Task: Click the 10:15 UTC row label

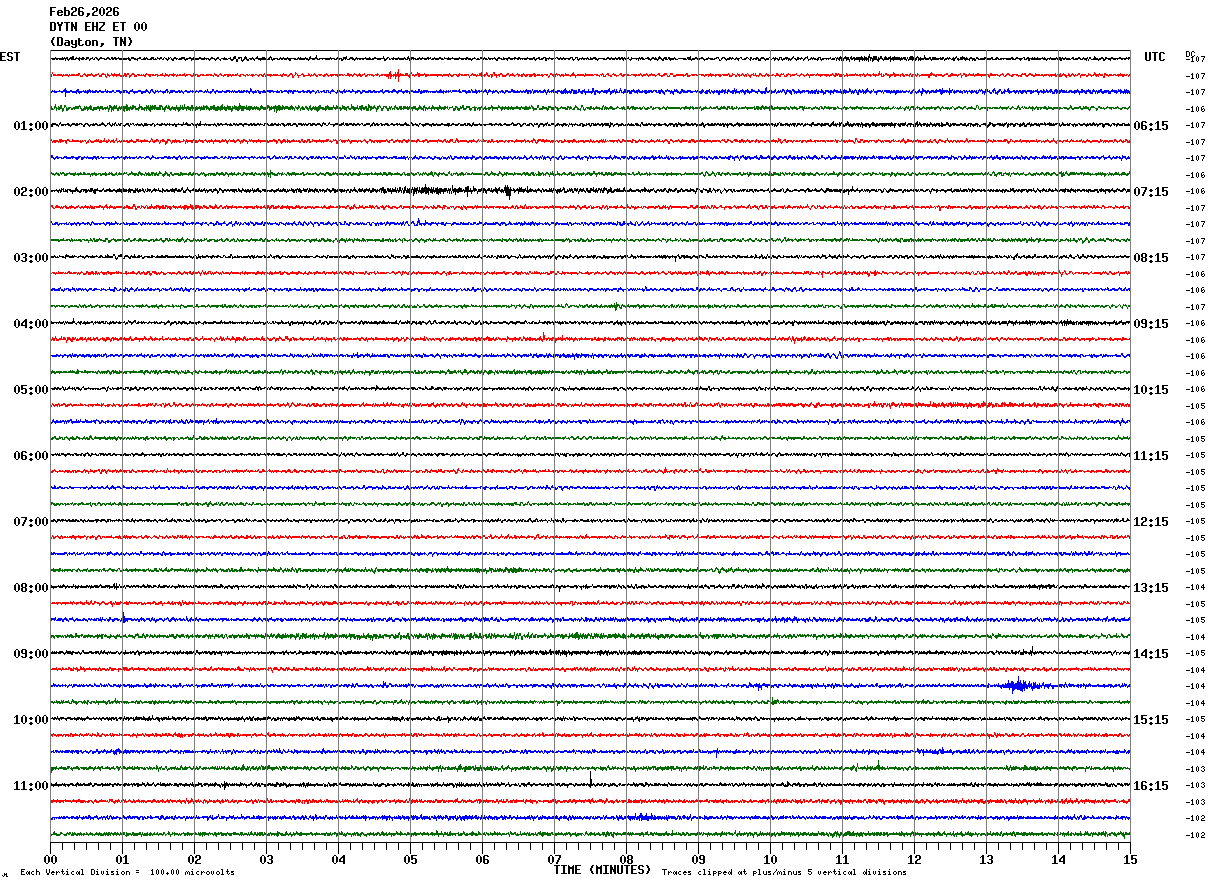Action: coord(1151,390)
